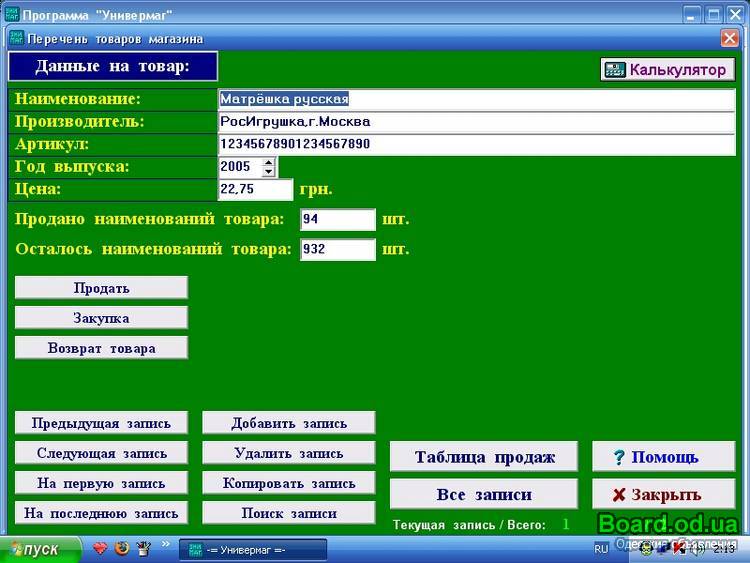Switch to the Универмаг taskbar window

pyautogui.click(x=252, y=549)
